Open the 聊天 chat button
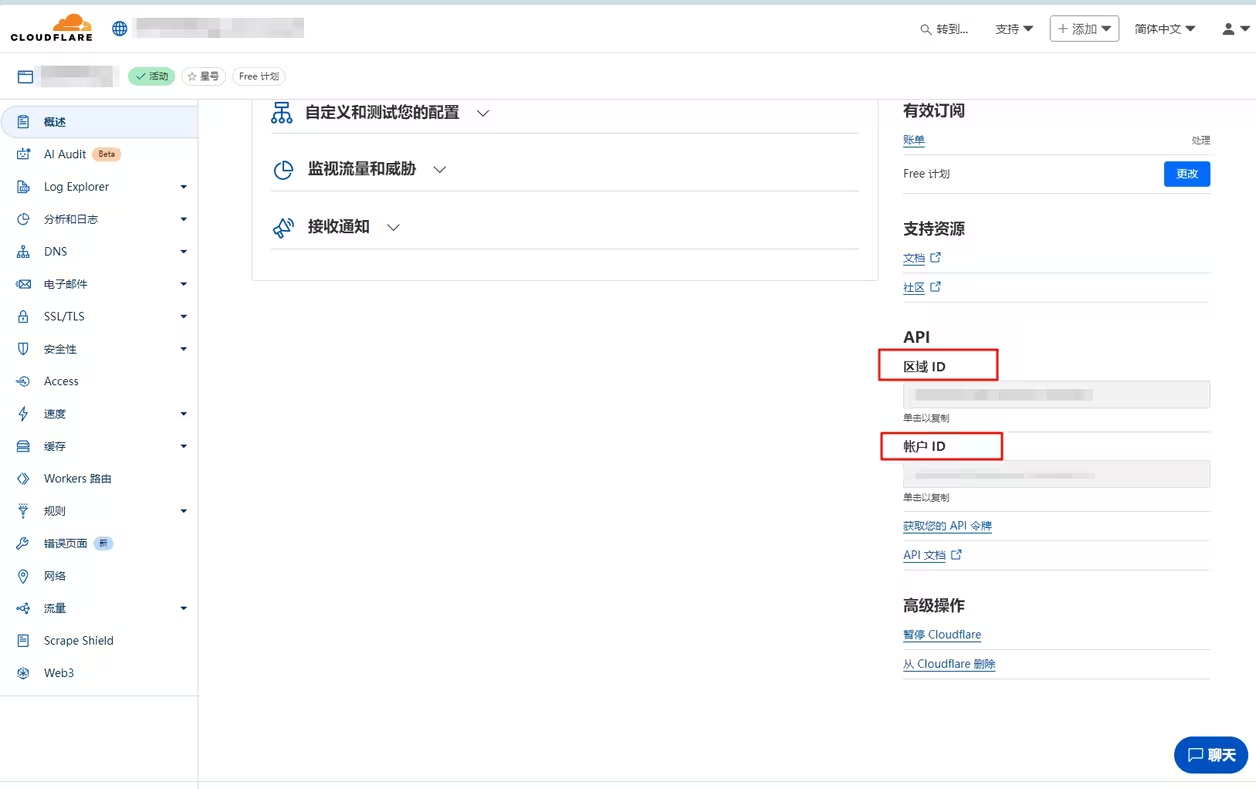This screenshot has height=789, width=1256. click(1210, 755)
